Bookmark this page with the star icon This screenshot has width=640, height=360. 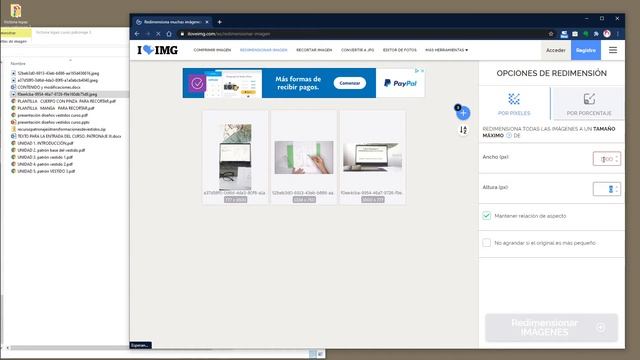(x=551, y=34)
